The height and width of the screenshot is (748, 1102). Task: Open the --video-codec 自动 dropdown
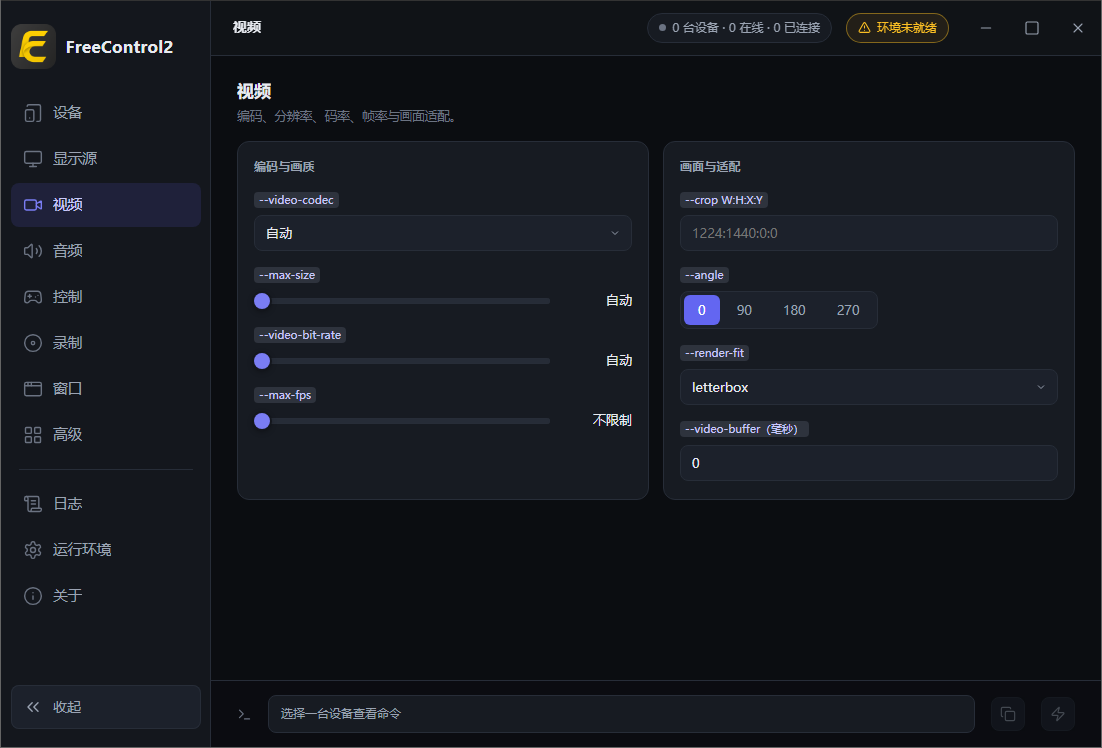pos(443,233)
